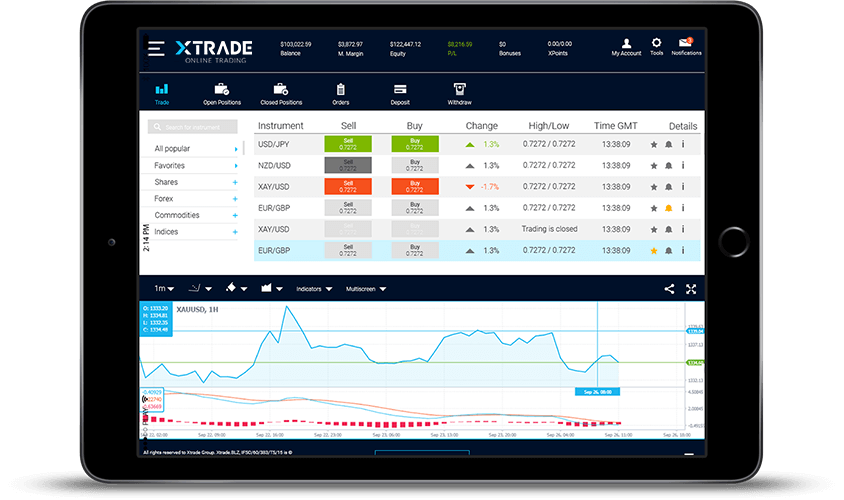Open the info icon for USD/JPY
Image resolution: width=844 pixels, height=500 pixels.
683,144
